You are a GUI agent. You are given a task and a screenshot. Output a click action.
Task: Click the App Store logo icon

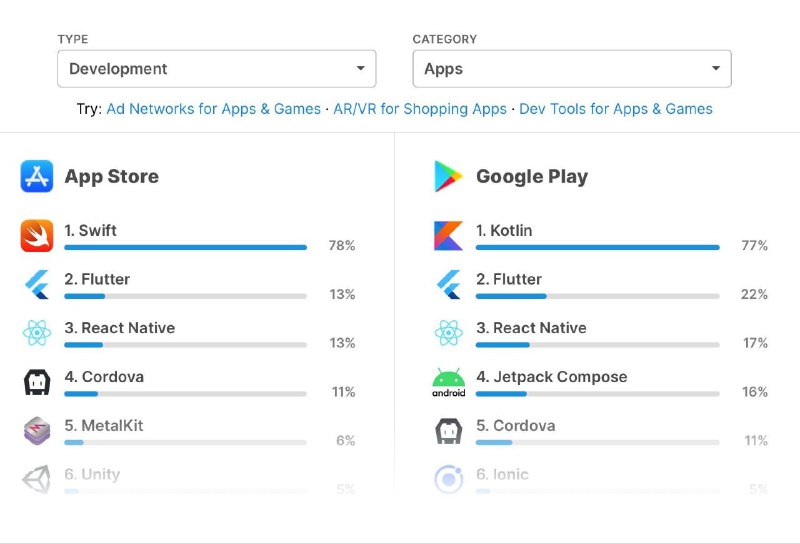[x=37, y=176]
